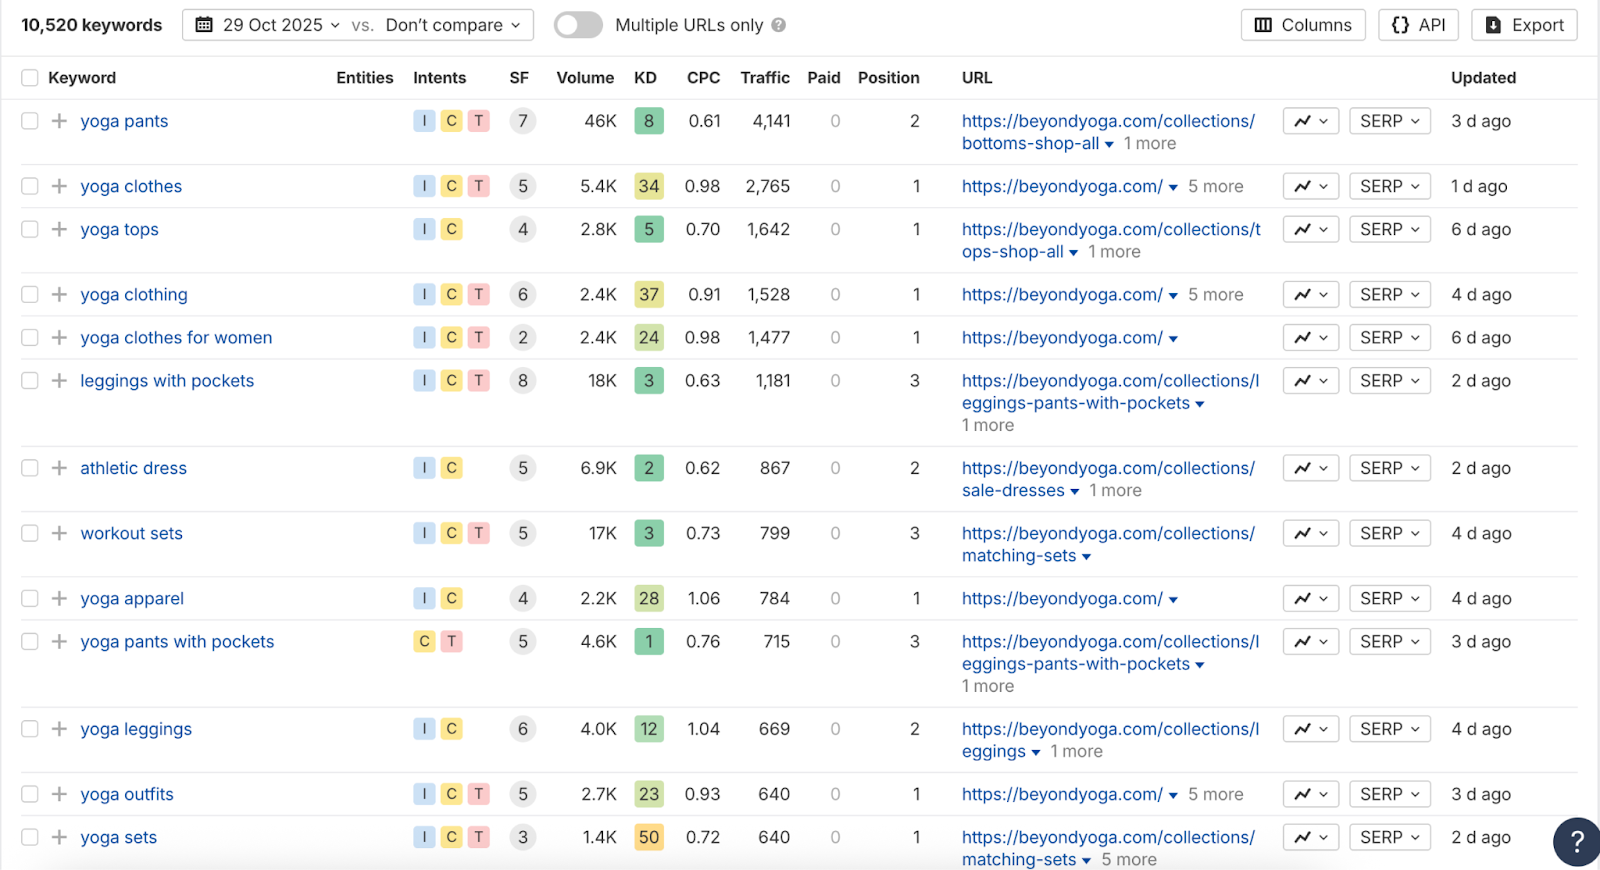Tick the checkbox for yoga clothes
This screenshot has height=870, width=1600.
30,186
